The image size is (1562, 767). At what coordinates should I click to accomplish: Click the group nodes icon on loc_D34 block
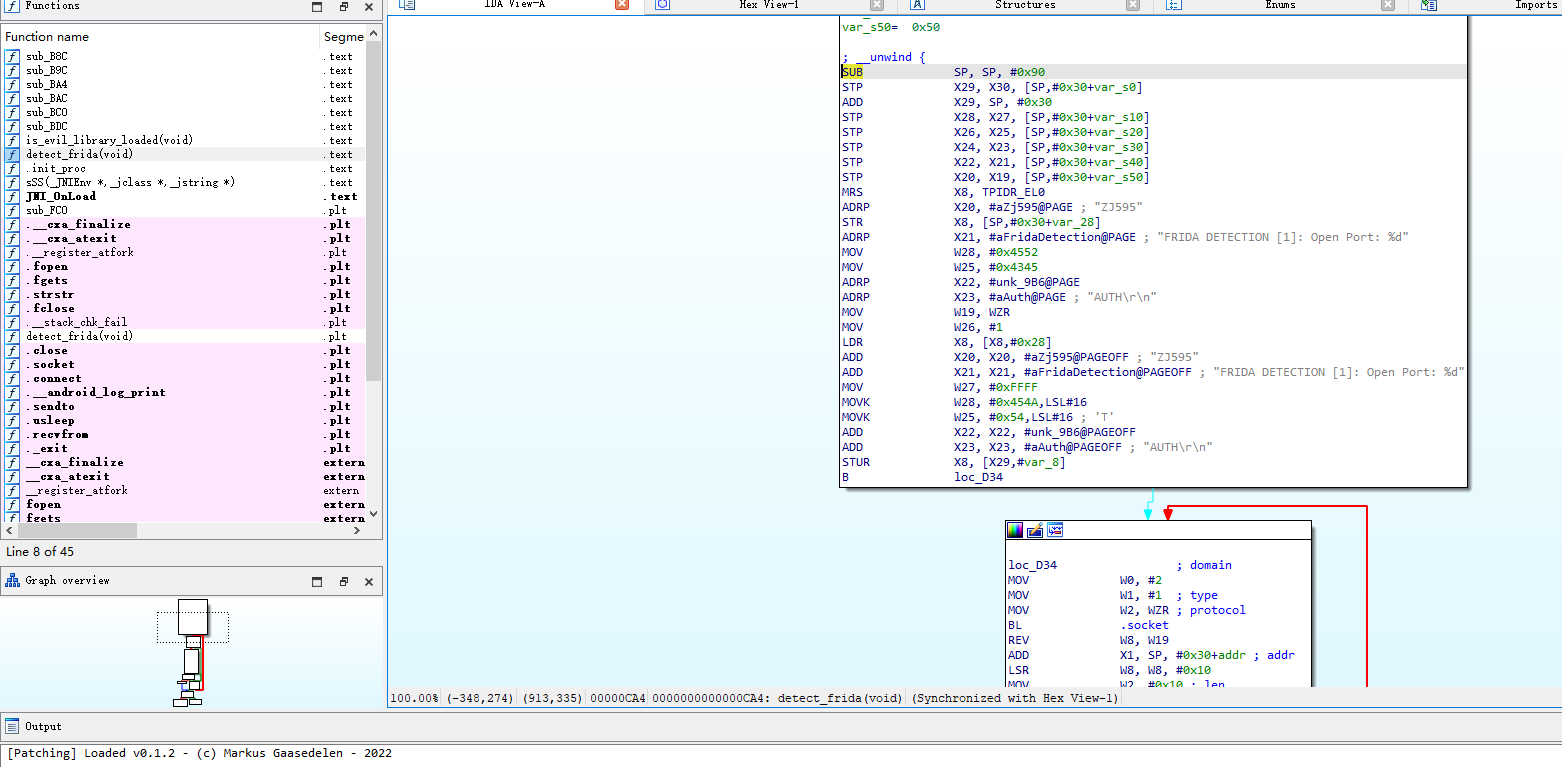click(1055, 530)
